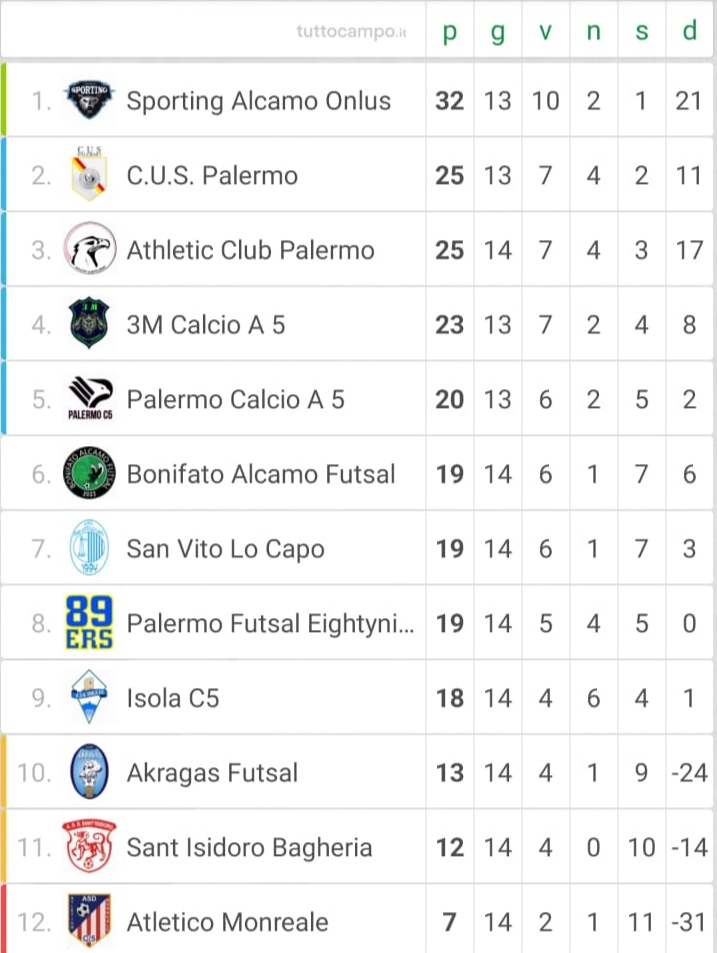Click the tuttocampo.it watermark link
This screenshot has height=953, width=717.
[351, 31]
